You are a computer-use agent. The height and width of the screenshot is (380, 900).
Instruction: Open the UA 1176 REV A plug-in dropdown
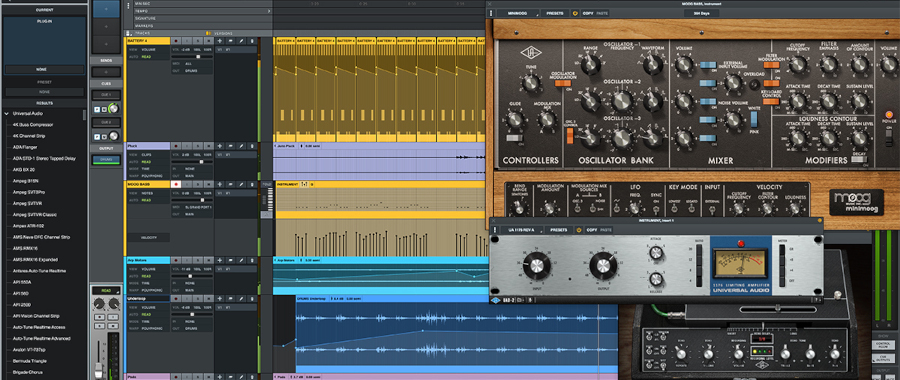click(521, 230)
